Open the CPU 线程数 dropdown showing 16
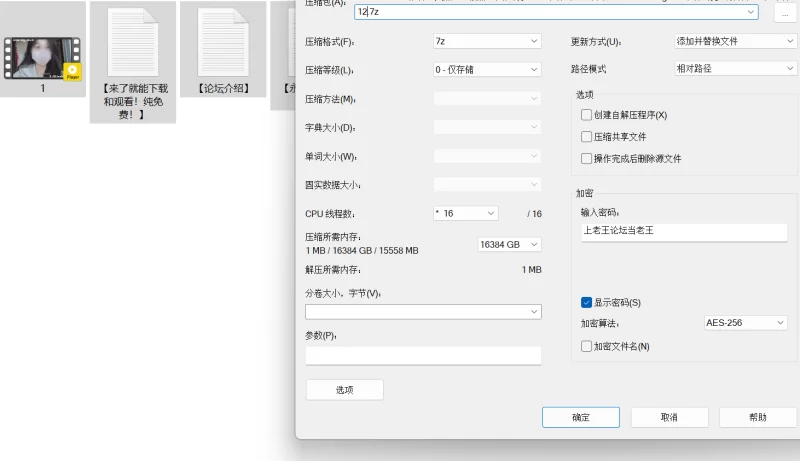This screenshot has width=800, height=461. [465, 213]
